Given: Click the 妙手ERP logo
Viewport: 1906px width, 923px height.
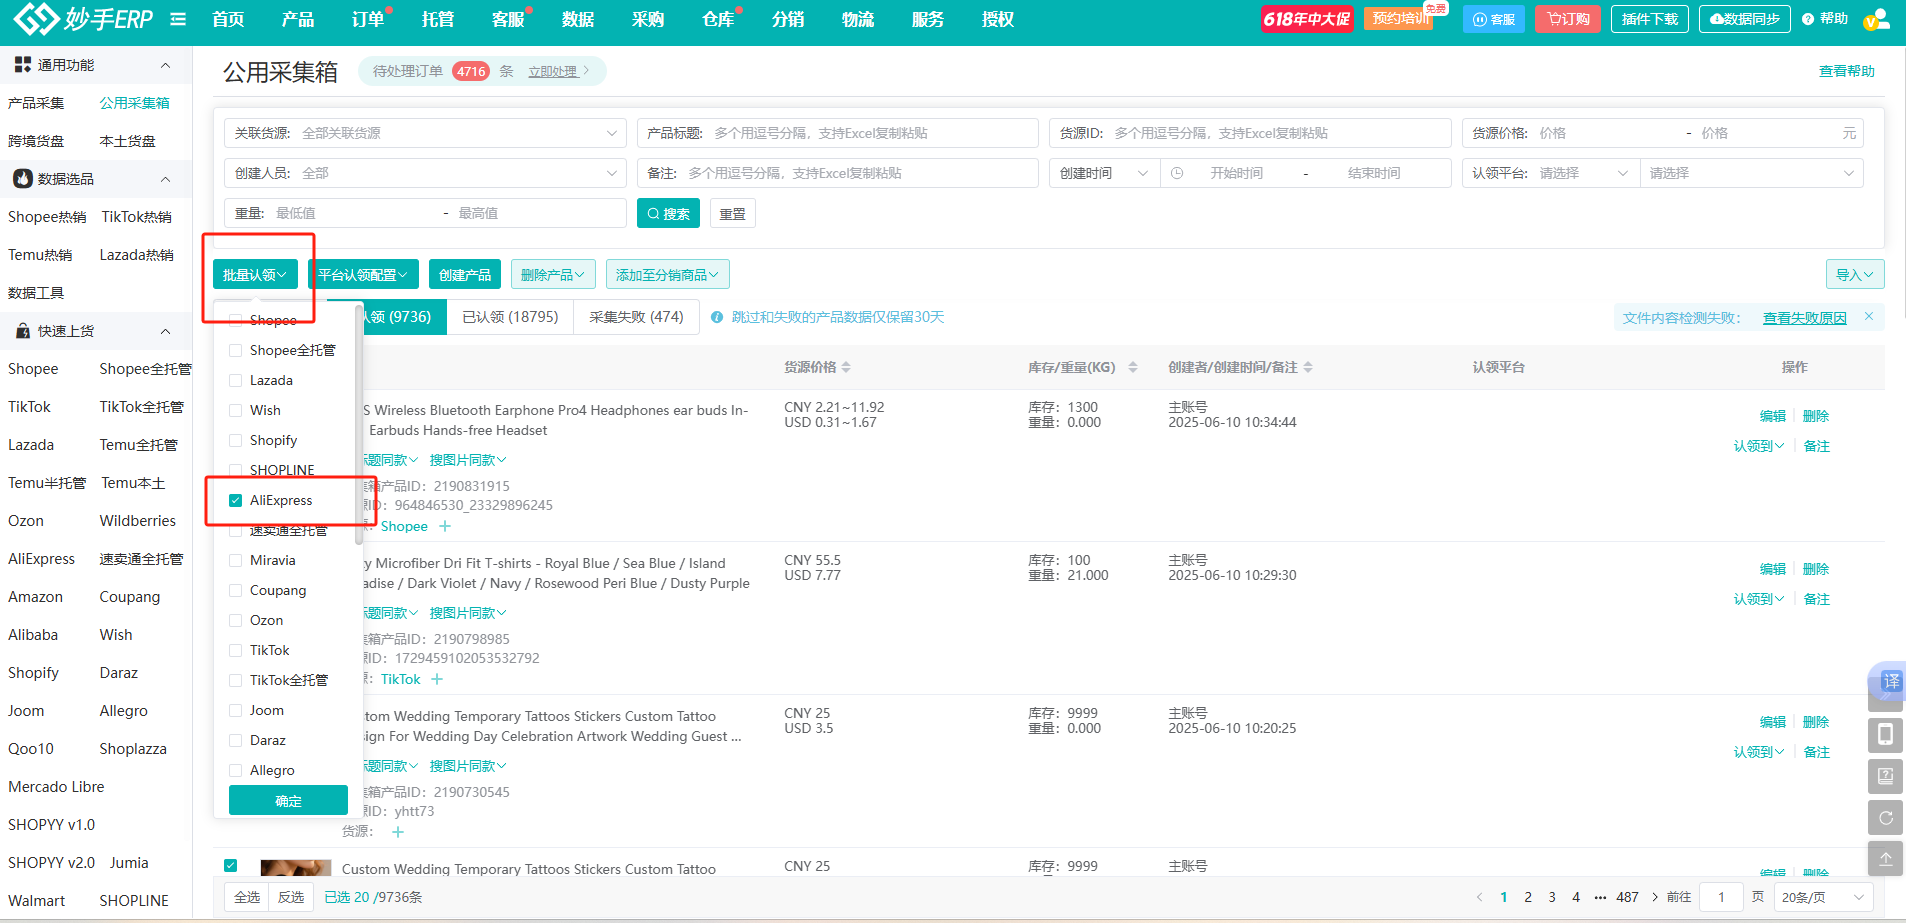Looking at the screenshot, I should tap(83, 18).
